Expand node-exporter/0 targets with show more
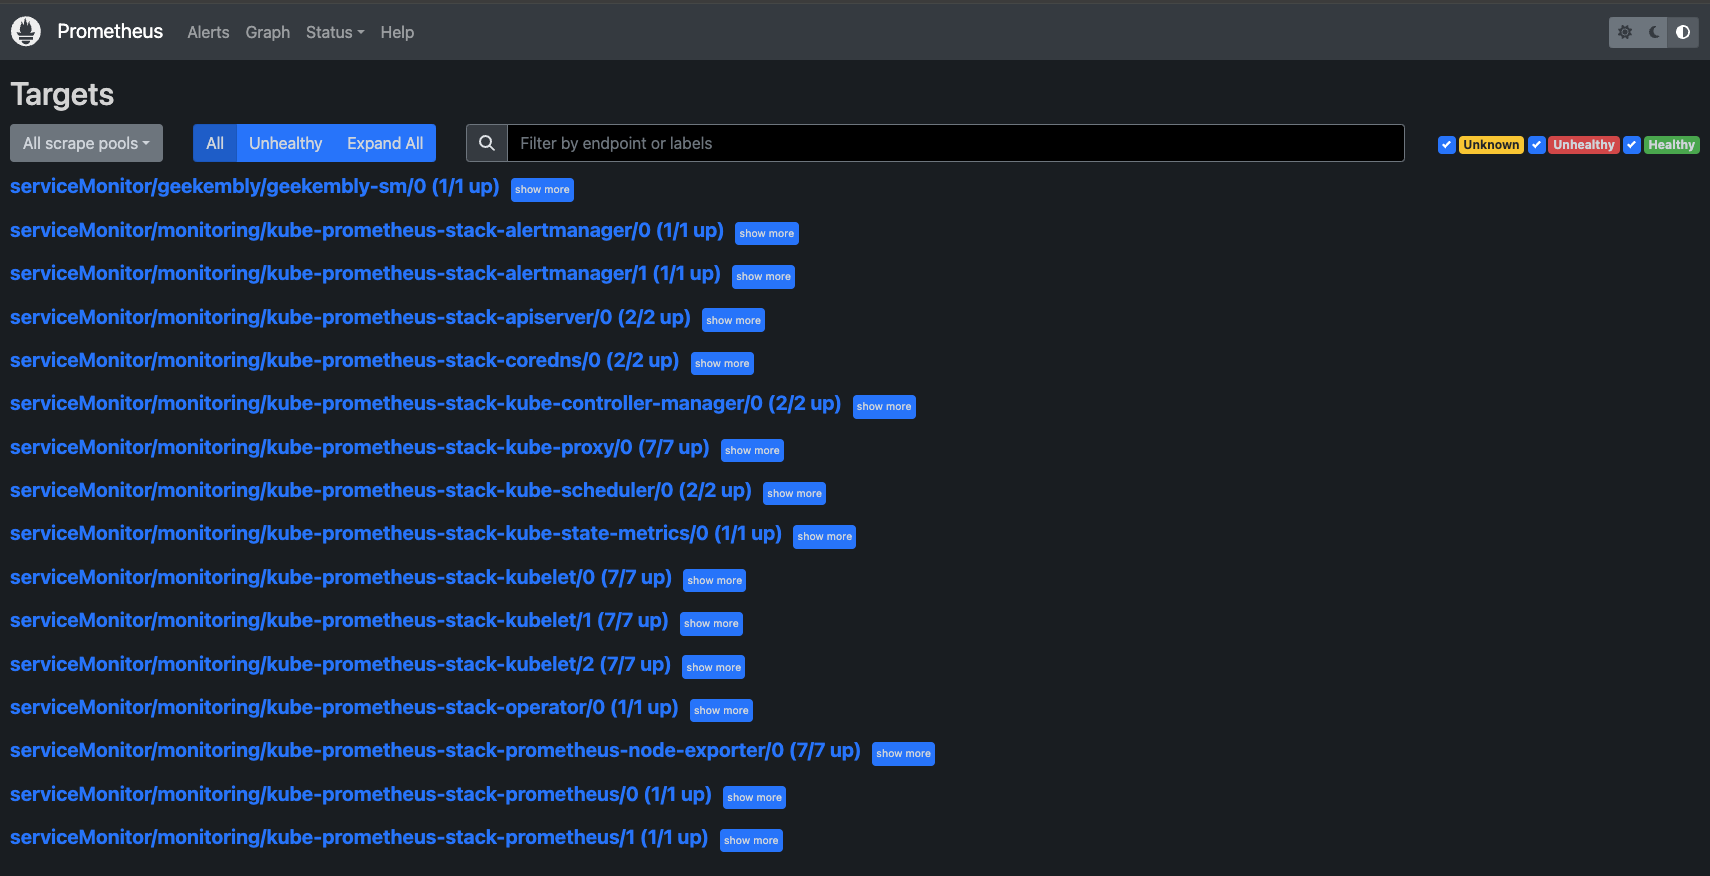The height and width of the screenshot is (876, 1710). (903, 754)
